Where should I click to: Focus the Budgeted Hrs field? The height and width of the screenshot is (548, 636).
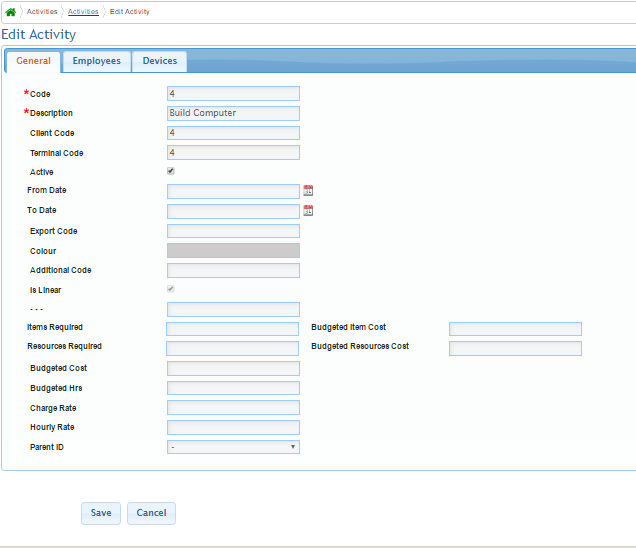click(233, 388)
